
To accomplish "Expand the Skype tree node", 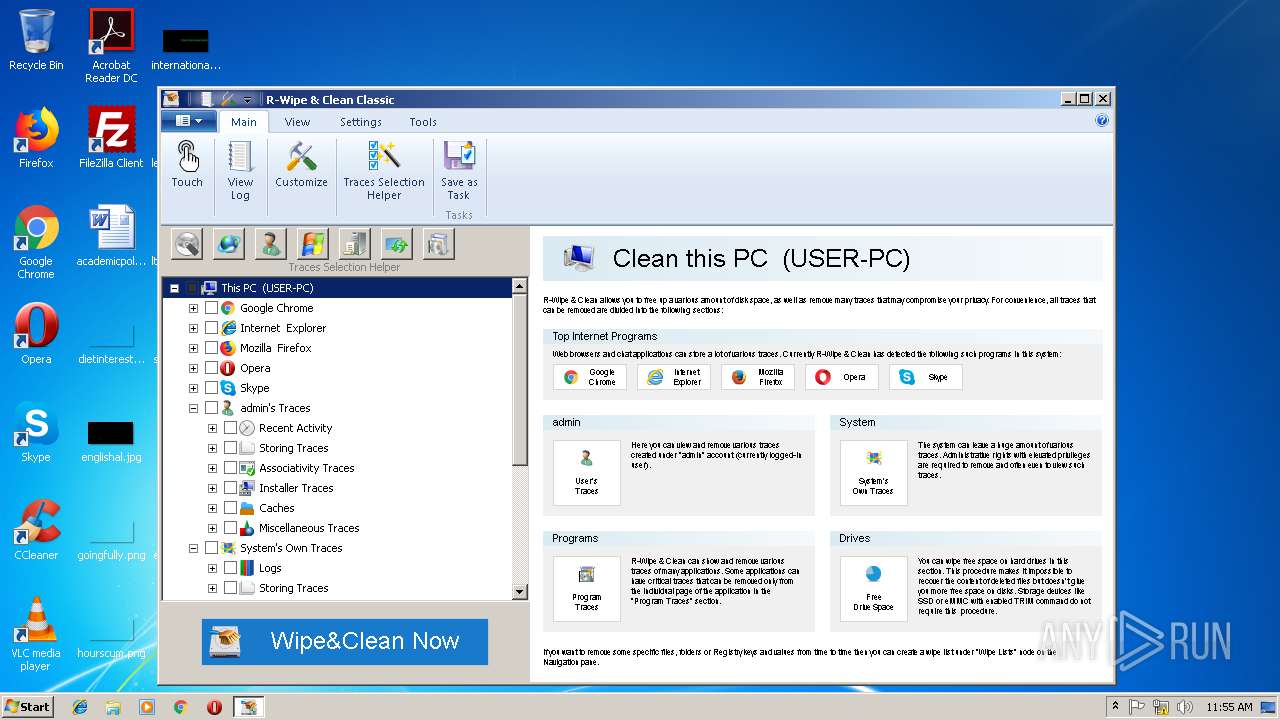I will [193, 388].
